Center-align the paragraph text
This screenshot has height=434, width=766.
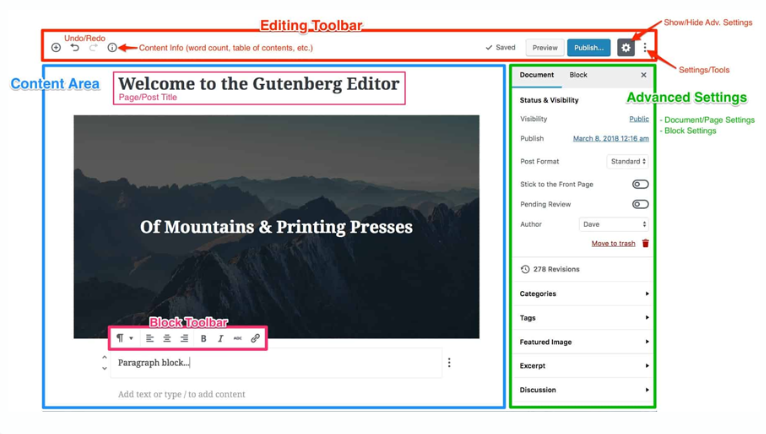pos(167,338)
